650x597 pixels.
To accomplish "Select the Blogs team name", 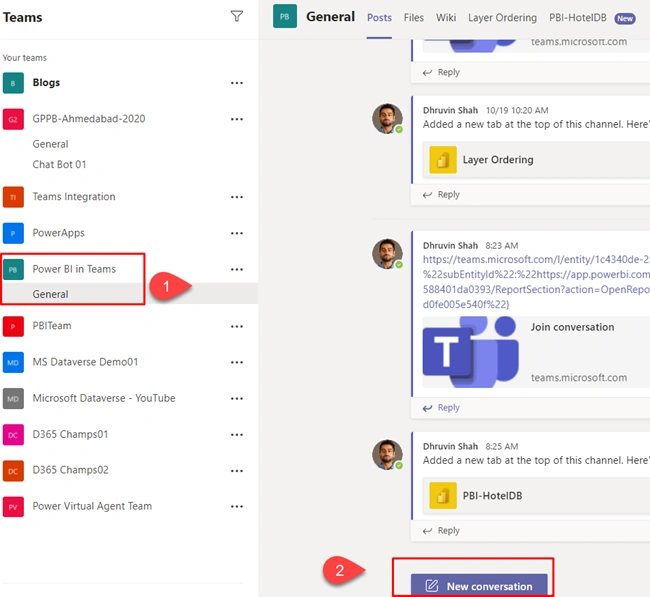I will (46, 83).
